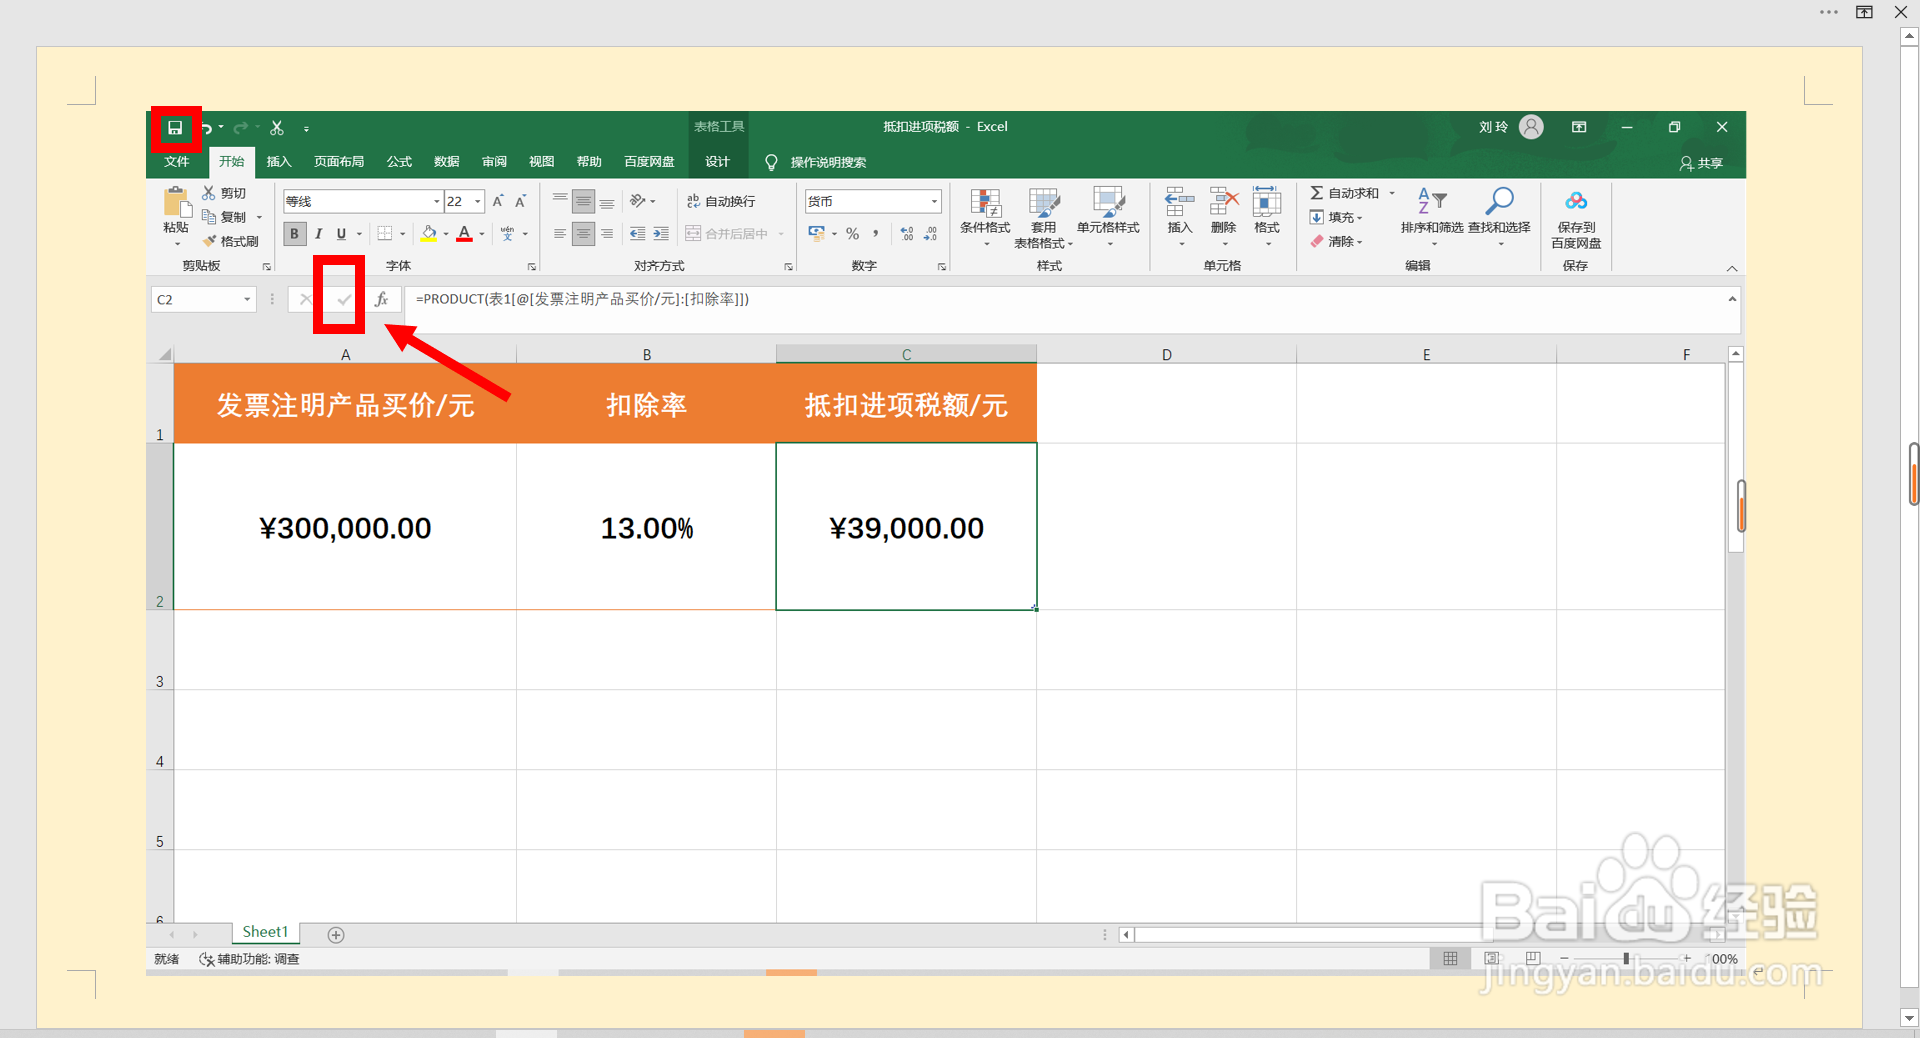
Task: Click the decrease indent icon
Action: 637,234
